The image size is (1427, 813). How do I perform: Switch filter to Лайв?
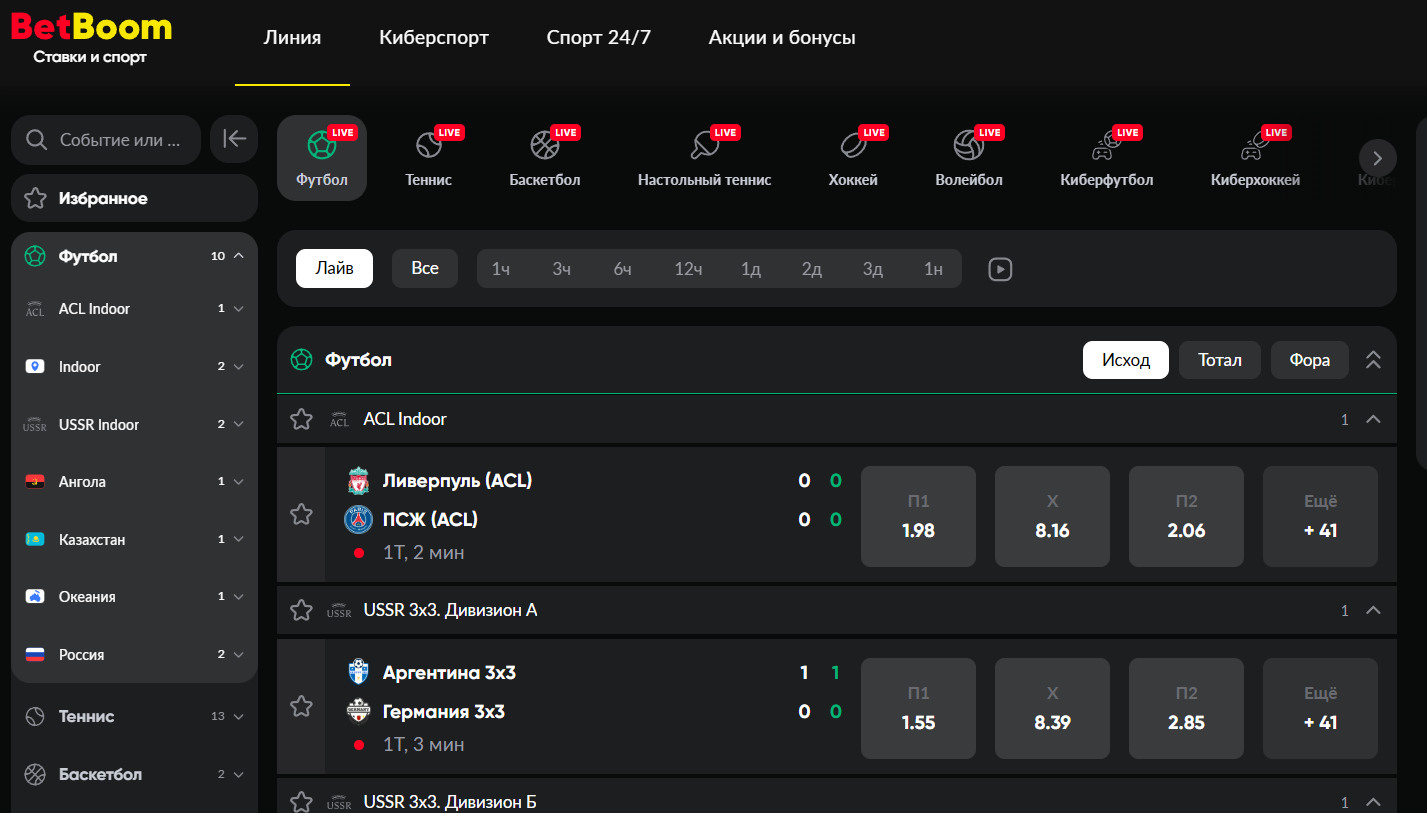point(334,269)
